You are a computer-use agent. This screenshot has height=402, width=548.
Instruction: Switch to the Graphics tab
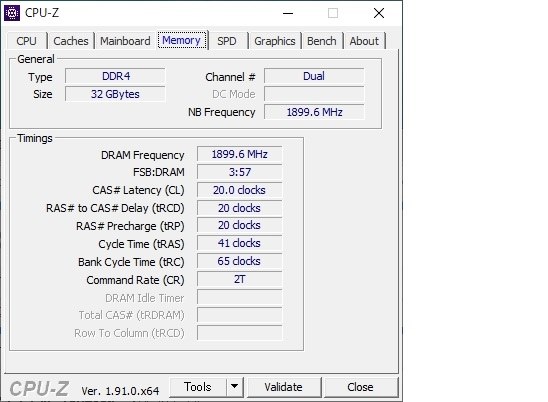click(x=275, y=41)
